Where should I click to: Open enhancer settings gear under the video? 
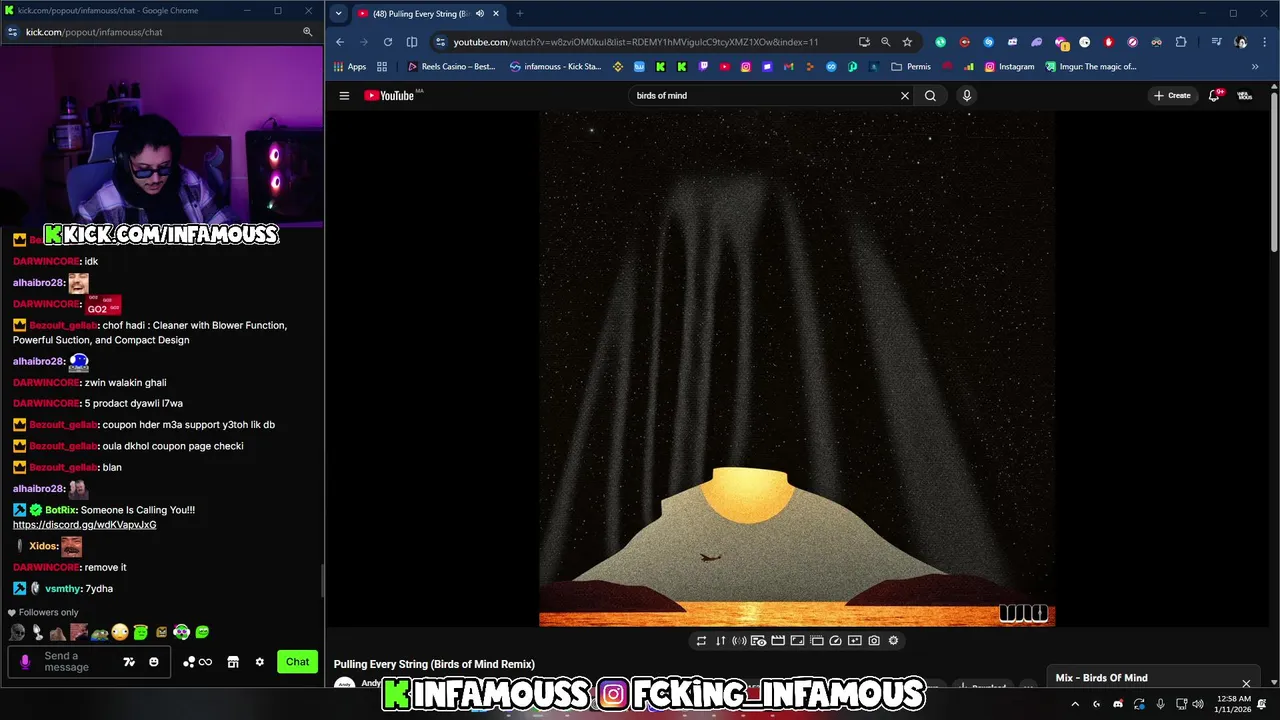point(893,641)
